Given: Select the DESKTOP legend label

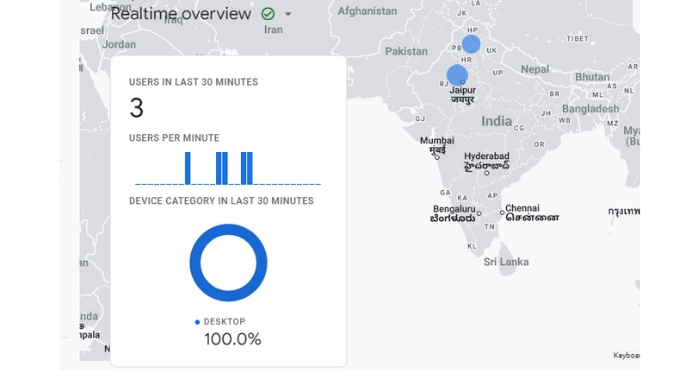Looking at the screenshot, I should click(x=225, y=321).
